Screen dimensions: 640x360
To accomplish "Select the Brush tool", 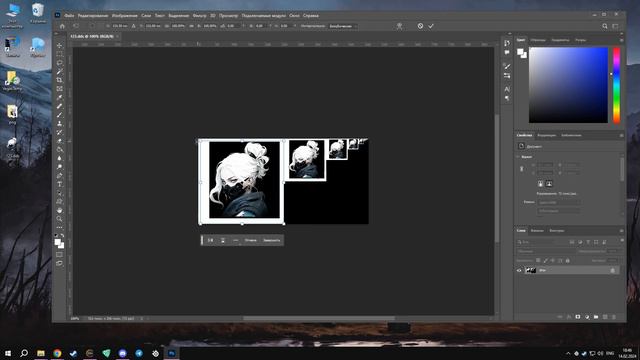I will pyautogui.click(x=60, y=115).
